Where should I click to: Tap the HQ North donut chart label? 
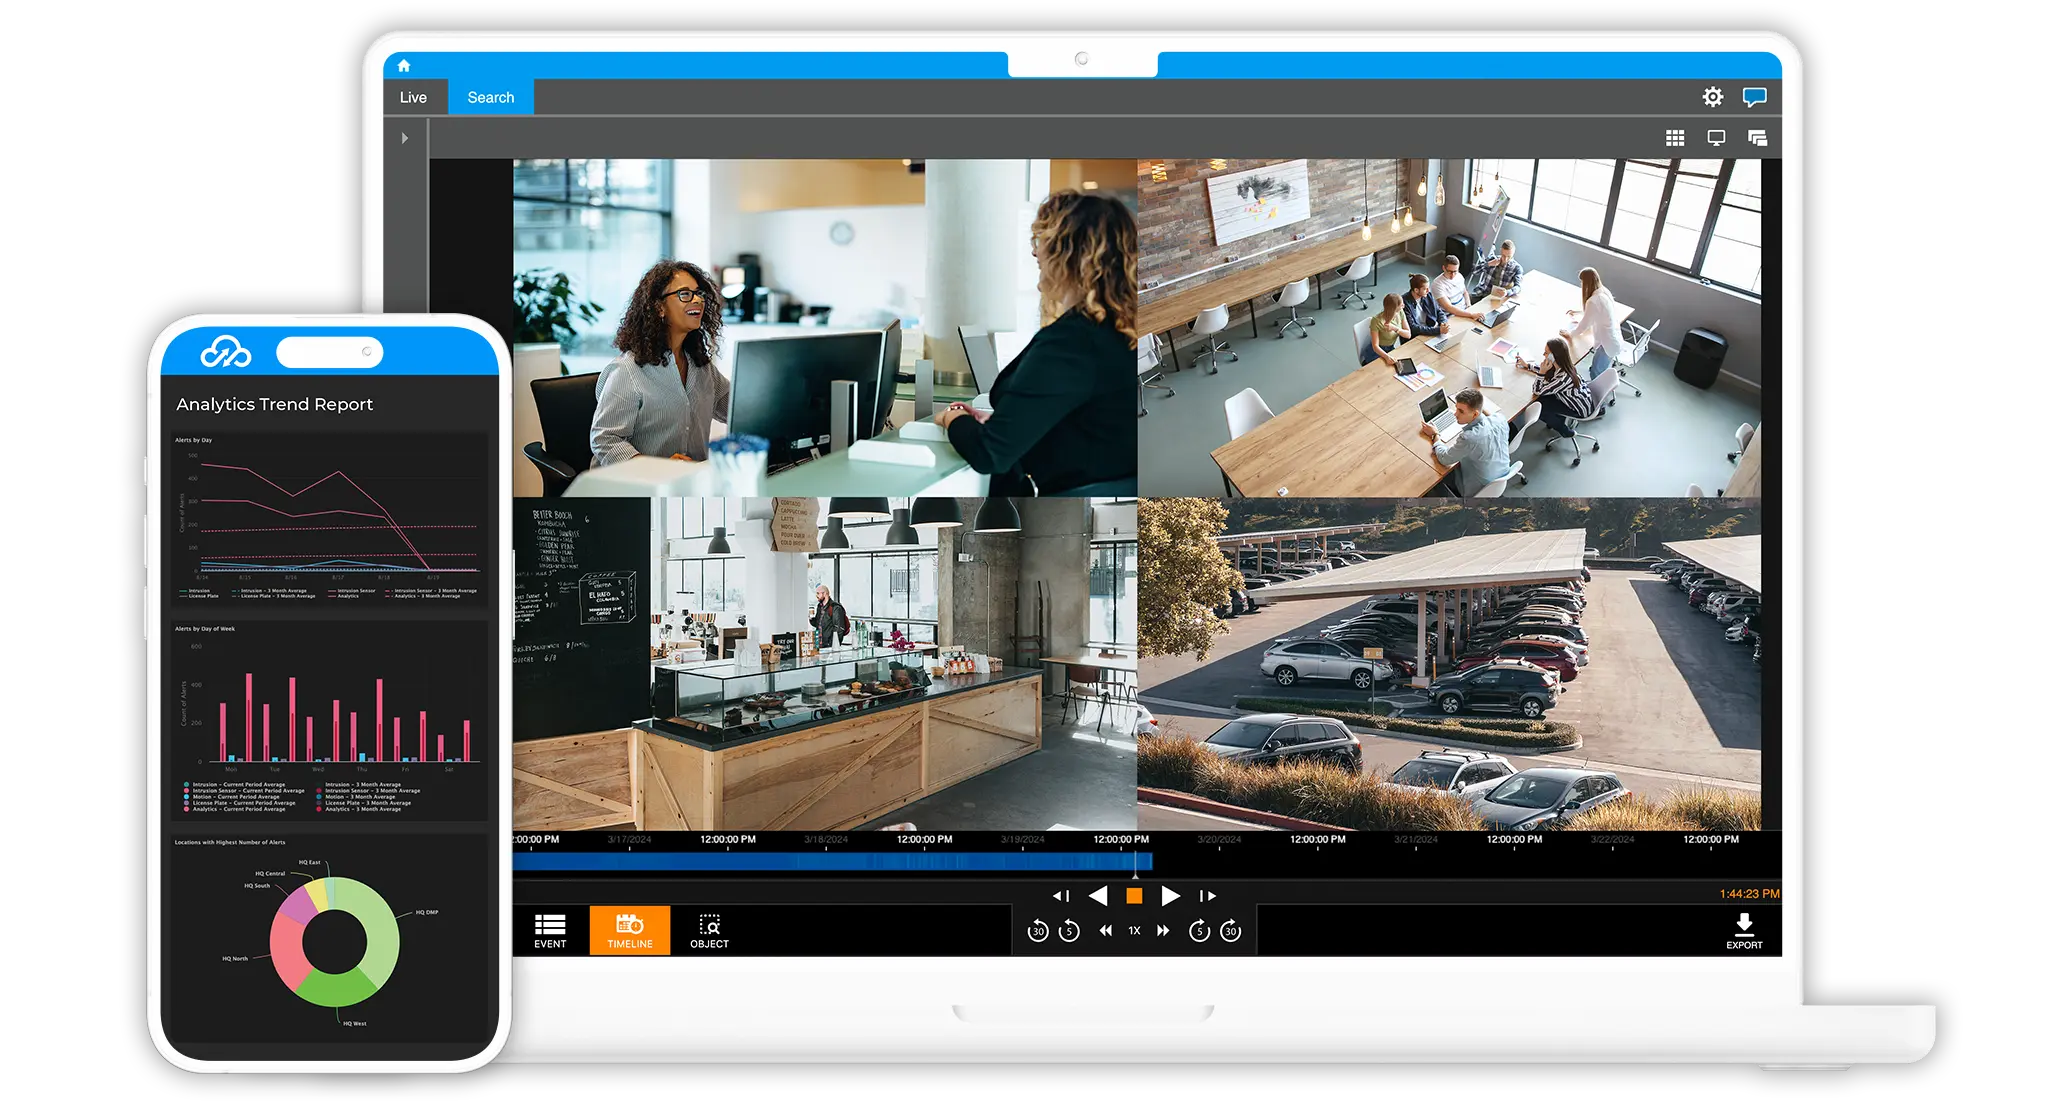pos(235,959)
